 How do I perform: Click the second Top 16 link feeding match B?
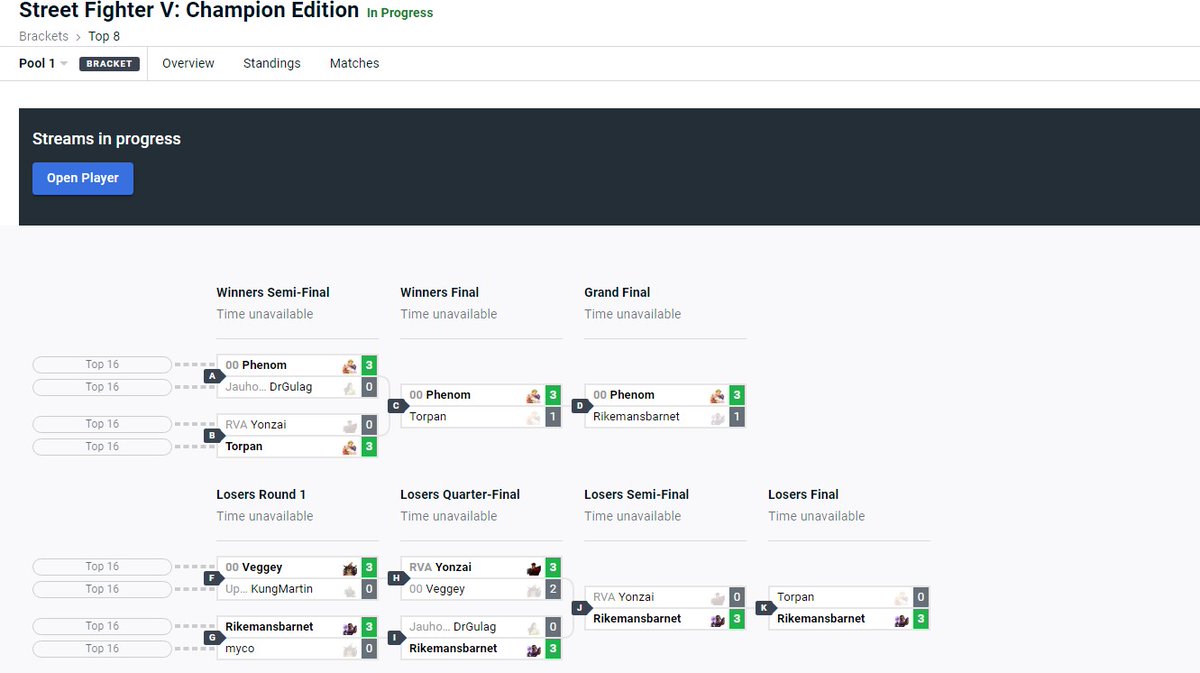(x=102, y=447)
